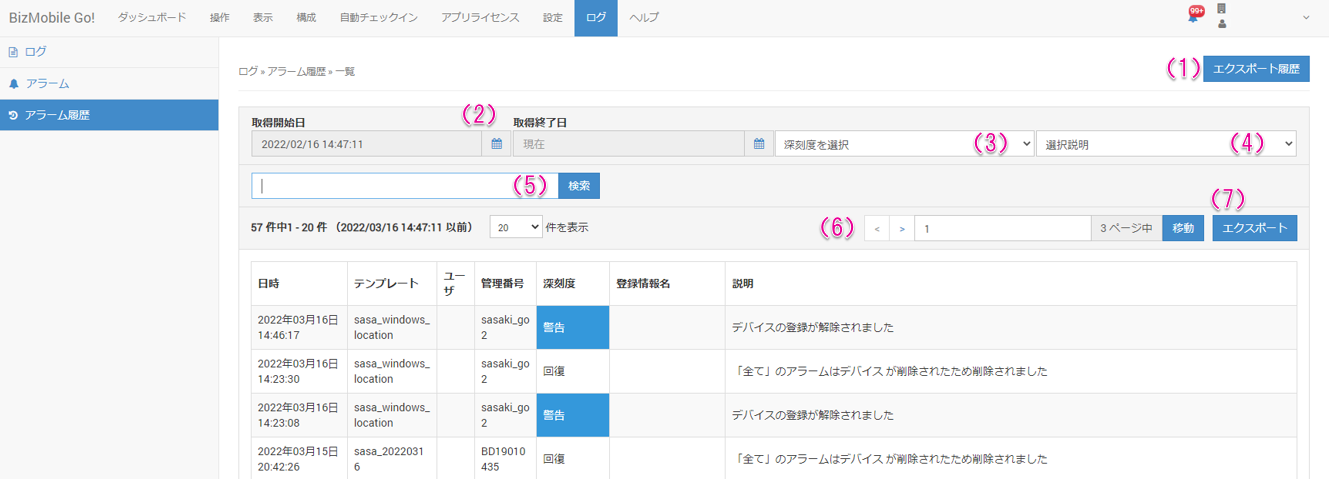Open the calendar icon for end date
The width and height of the screenshot is (1331, 479).
coord(760,144)
